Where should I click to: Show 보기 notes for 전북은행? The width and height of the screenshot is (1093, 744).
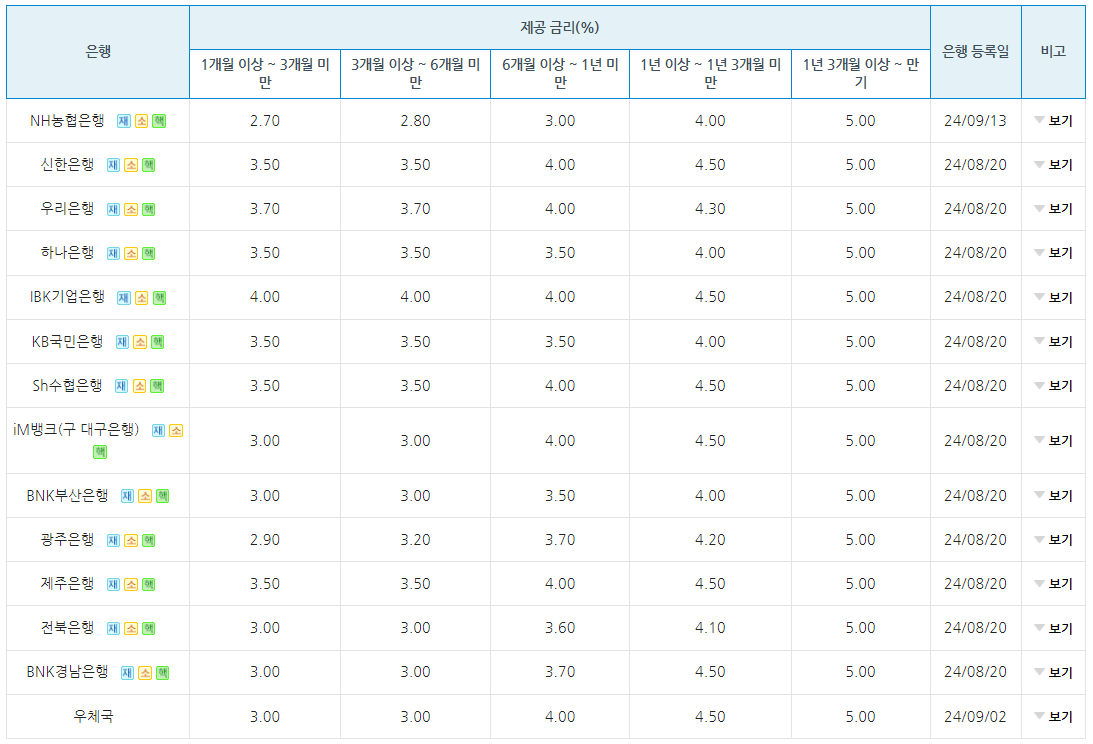pos(1053,628)
